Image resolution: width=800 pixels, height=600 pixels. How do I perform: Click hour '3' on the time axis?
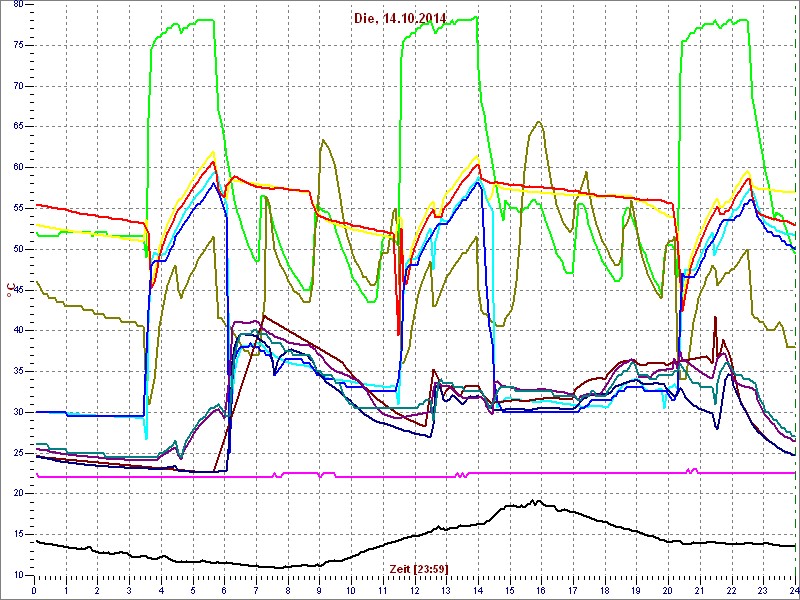(129, 591)
